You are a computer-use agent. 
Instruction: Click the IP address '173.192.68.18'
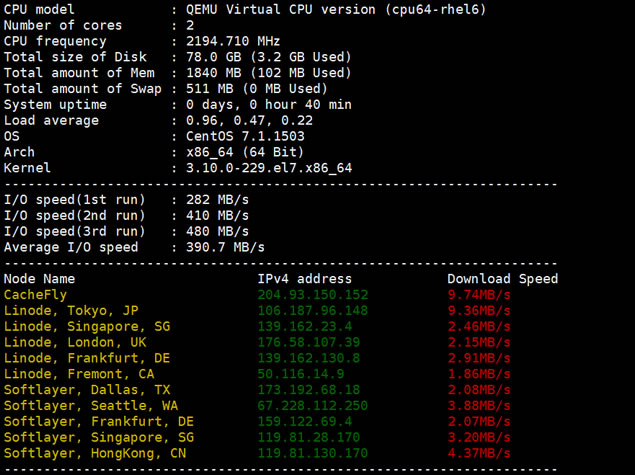coord(309,390)
